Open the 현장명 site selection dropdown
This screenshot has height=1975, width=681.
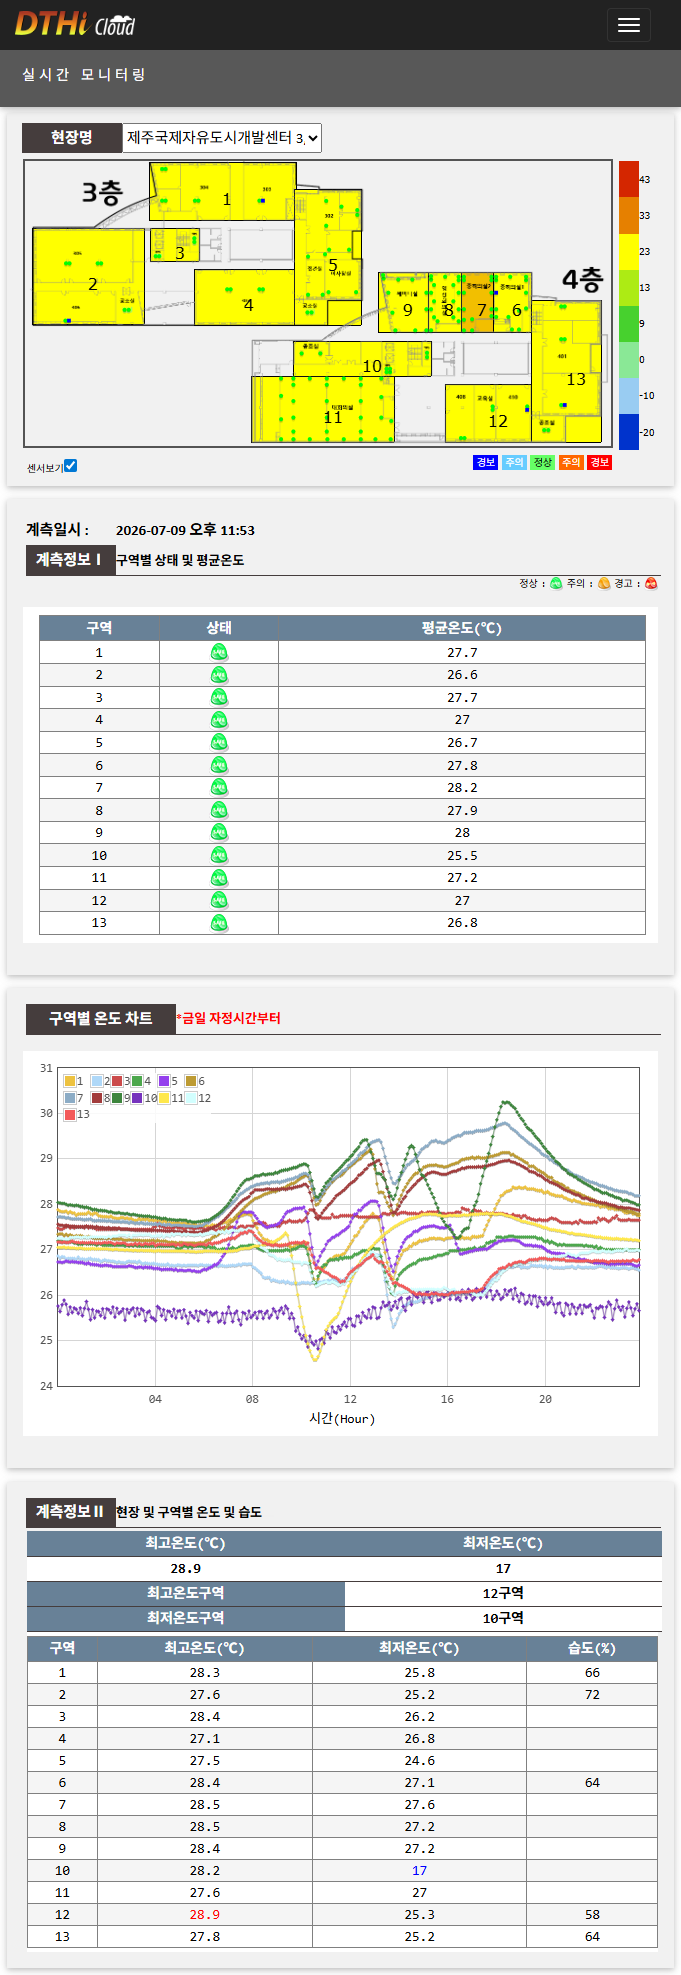(222, 138)
